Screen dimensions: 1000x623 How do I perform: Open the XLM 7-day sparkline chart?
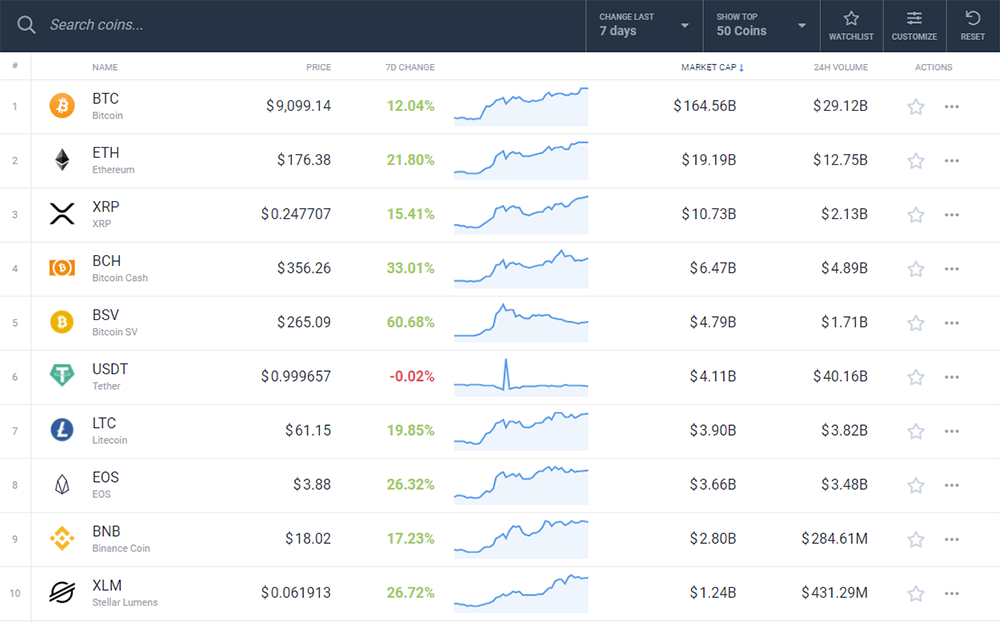(x=521, y=593)
